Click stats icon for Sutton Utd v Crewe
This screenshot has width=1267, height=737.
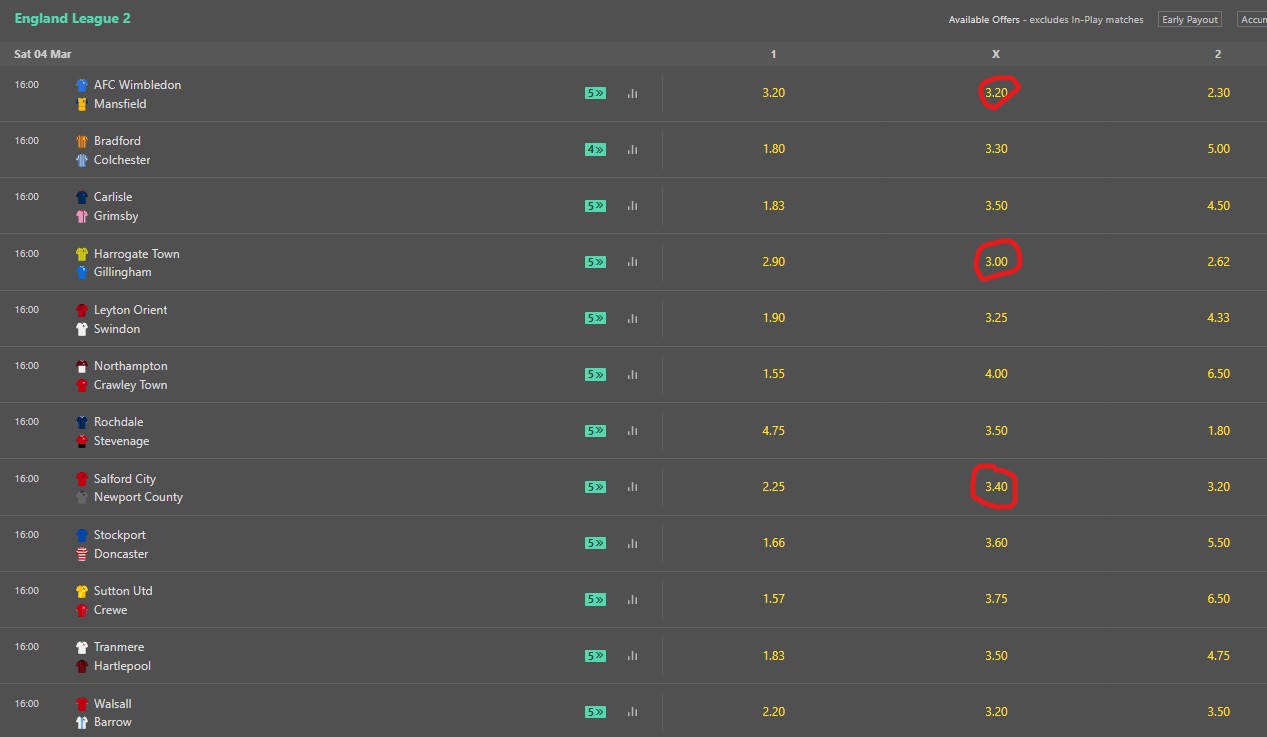(x=632, y=599)
